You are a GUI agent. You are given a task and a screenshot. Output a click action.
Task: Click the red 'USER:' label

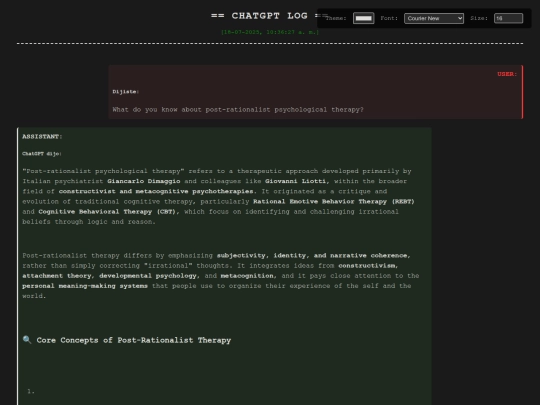click(x=507, y=74)
